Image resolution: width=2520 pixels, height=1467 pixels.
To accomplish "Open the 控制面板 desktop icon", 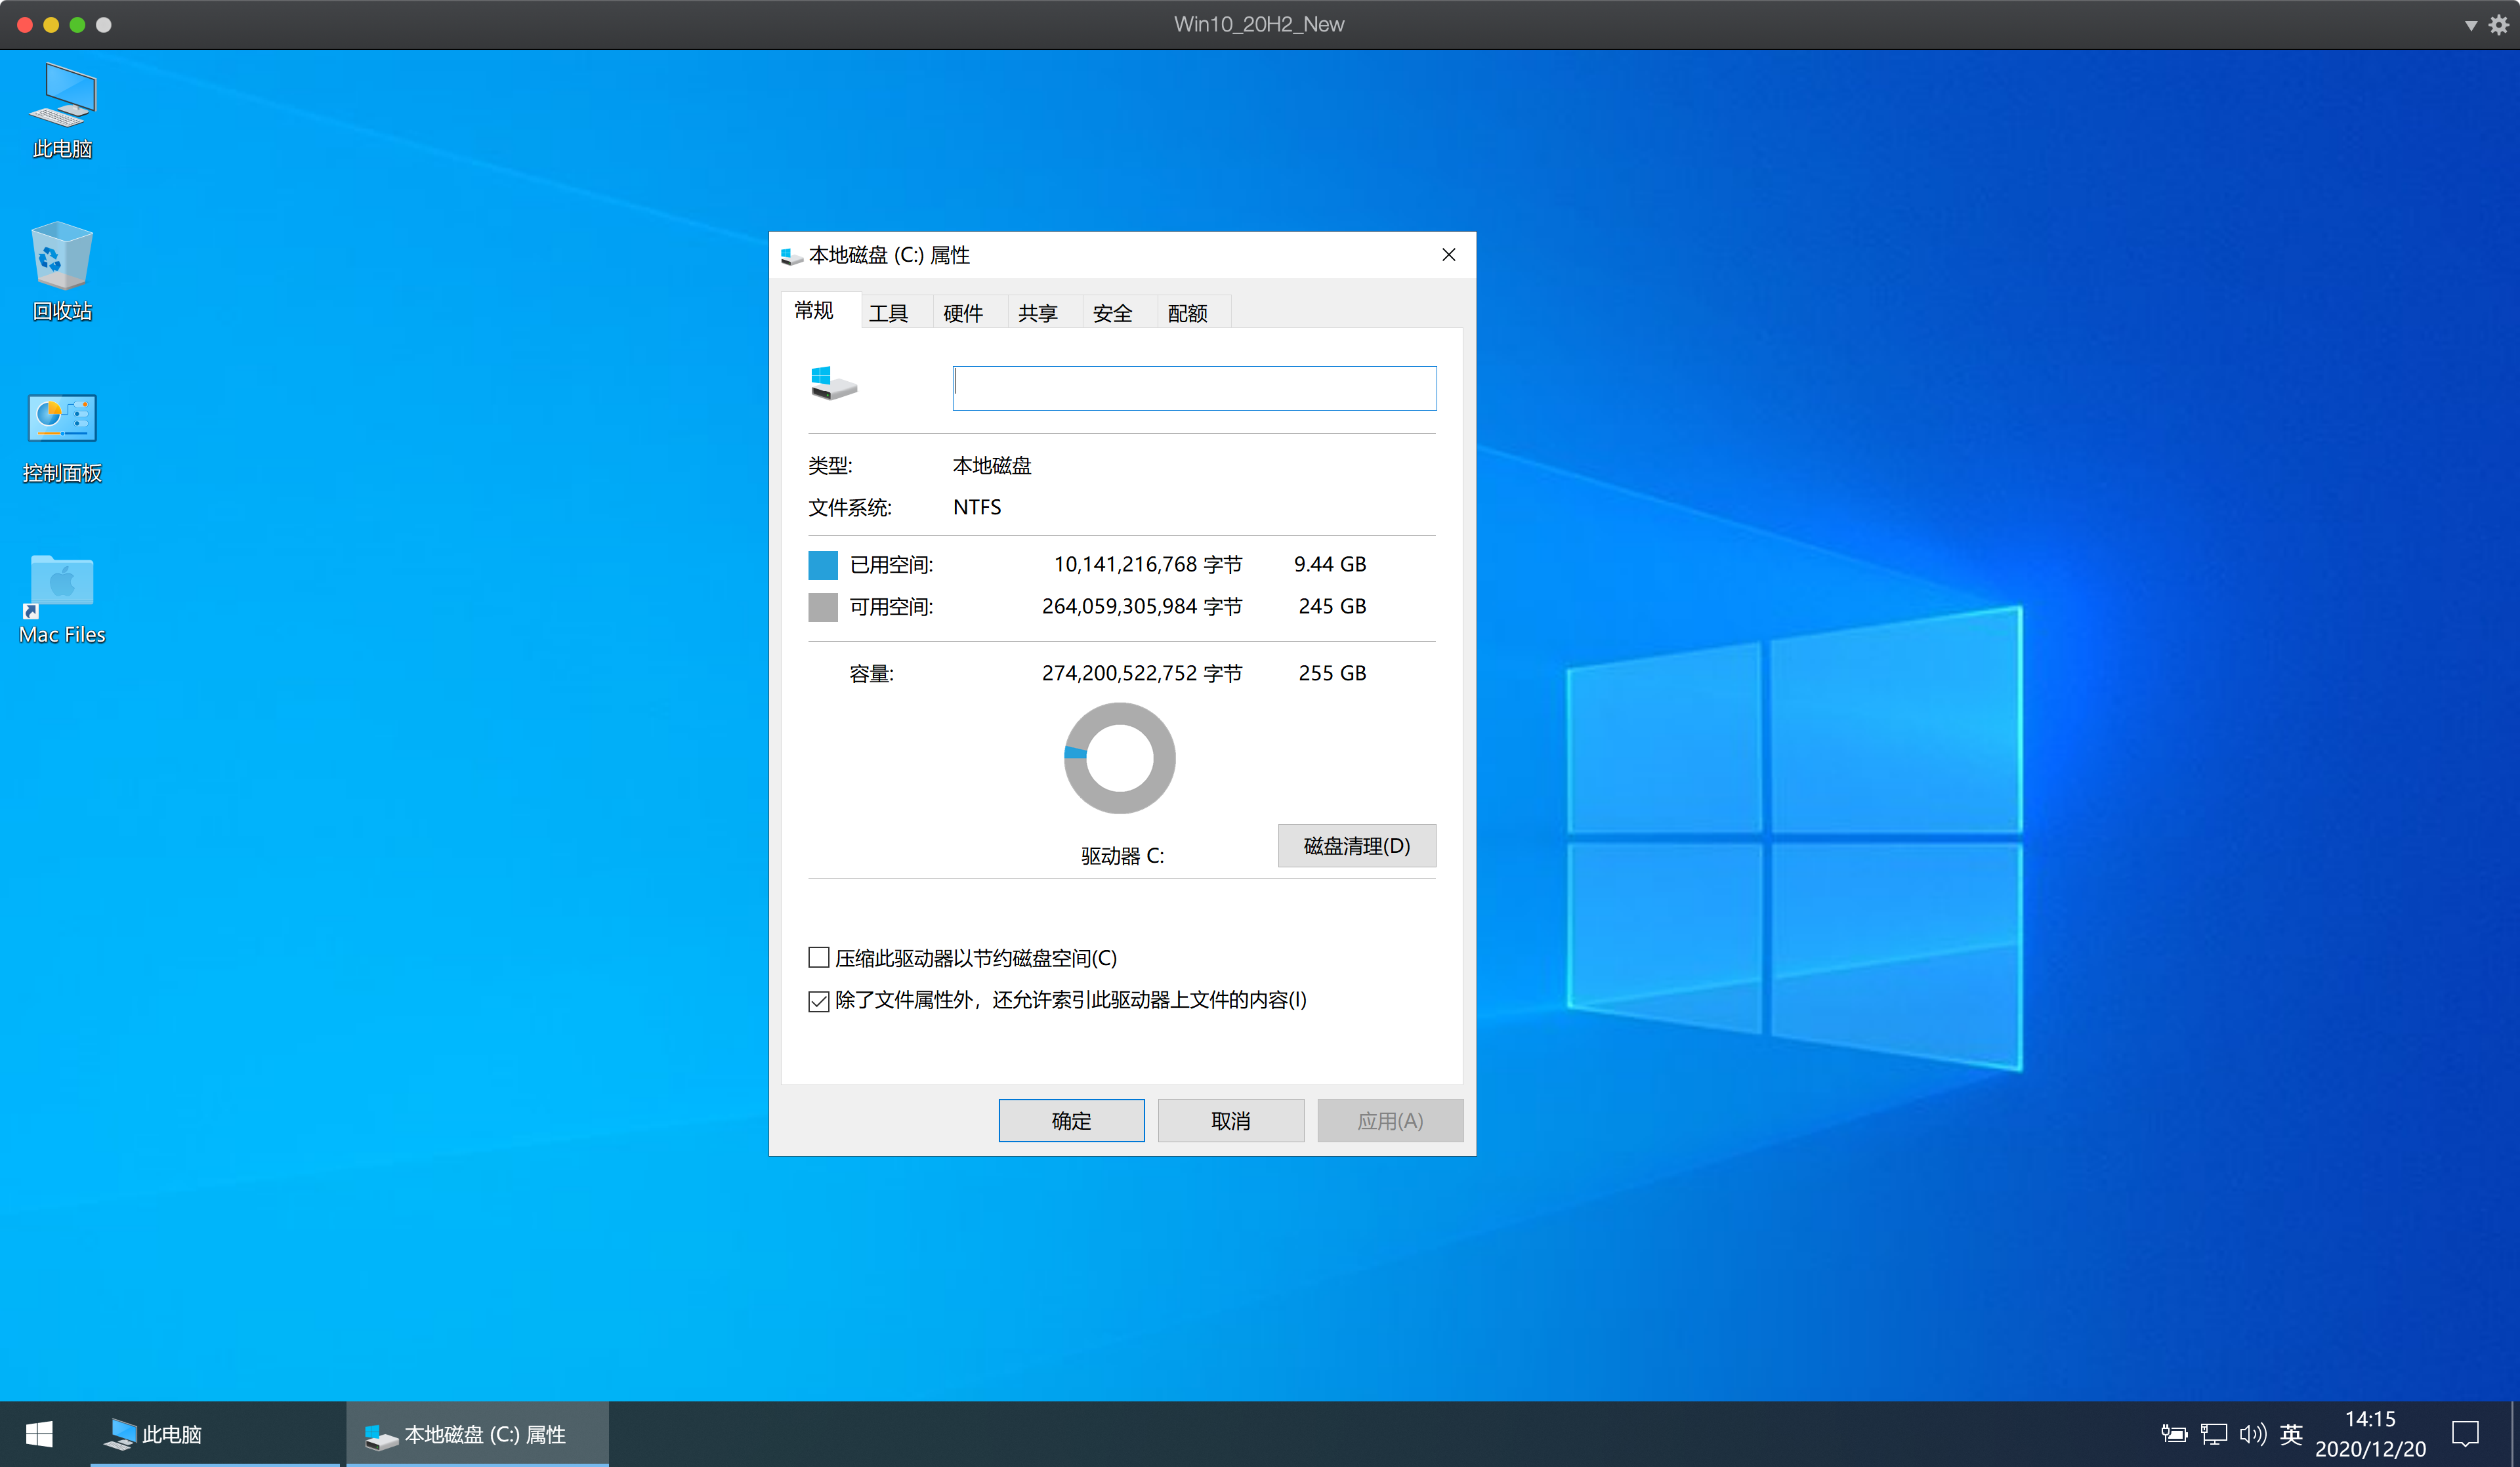I will [x=62, y=438].
